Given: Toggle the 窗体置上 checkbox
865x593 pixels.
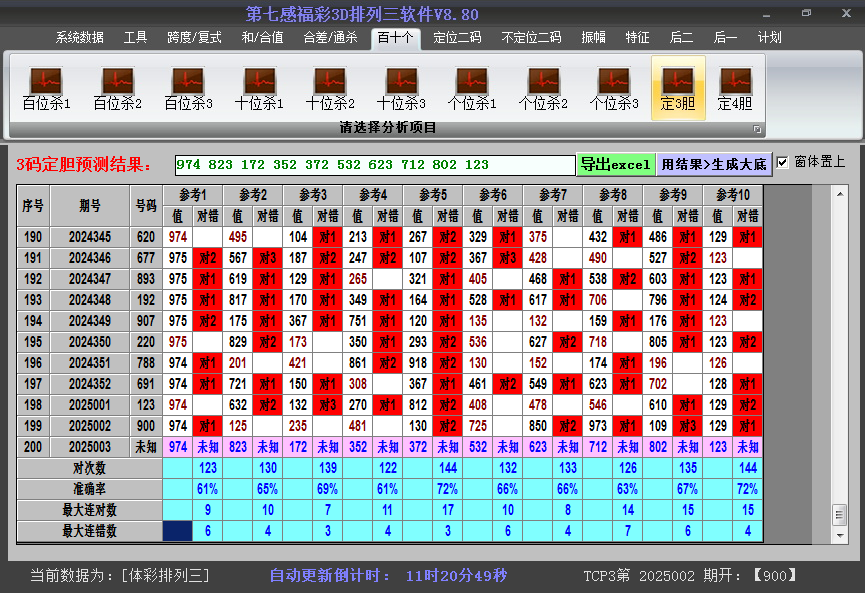Looking at the screenshot, I should (x=782, y=162).
